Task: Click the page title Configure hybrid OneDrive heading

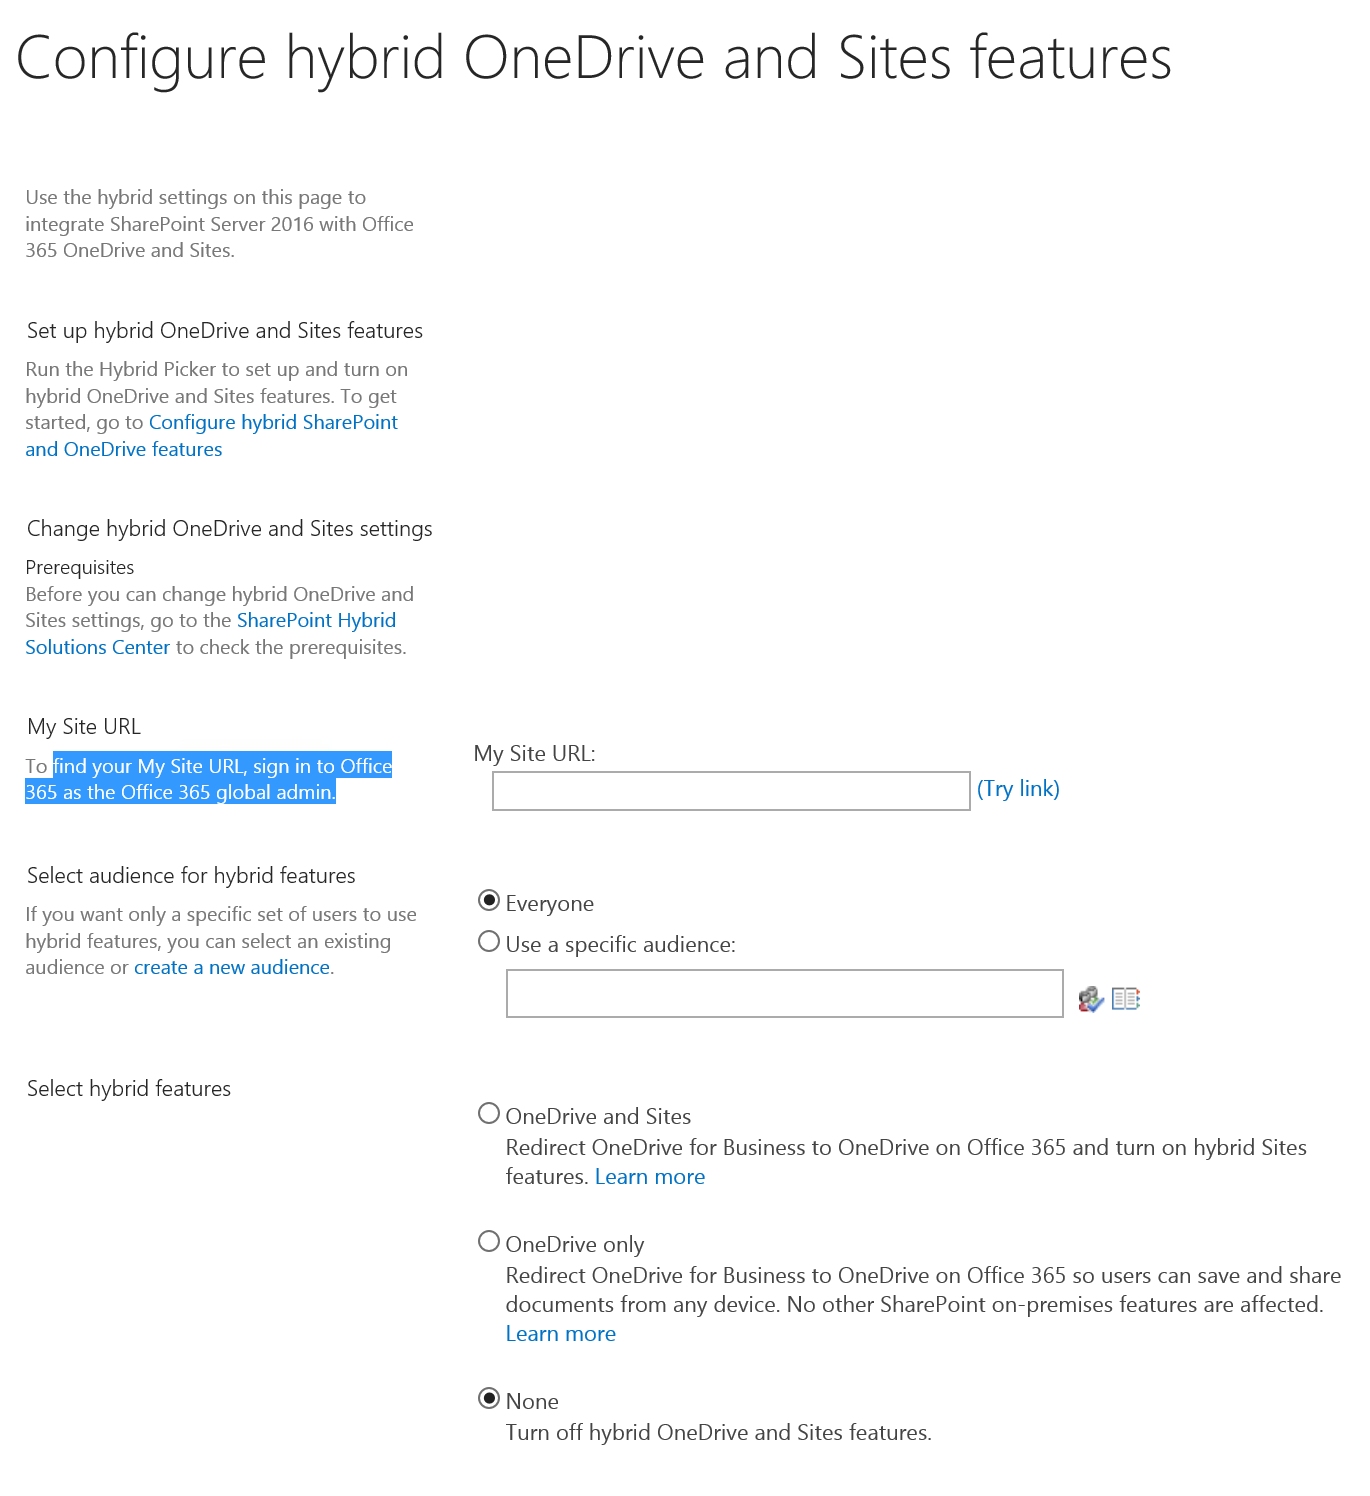Action: point(594,58)
